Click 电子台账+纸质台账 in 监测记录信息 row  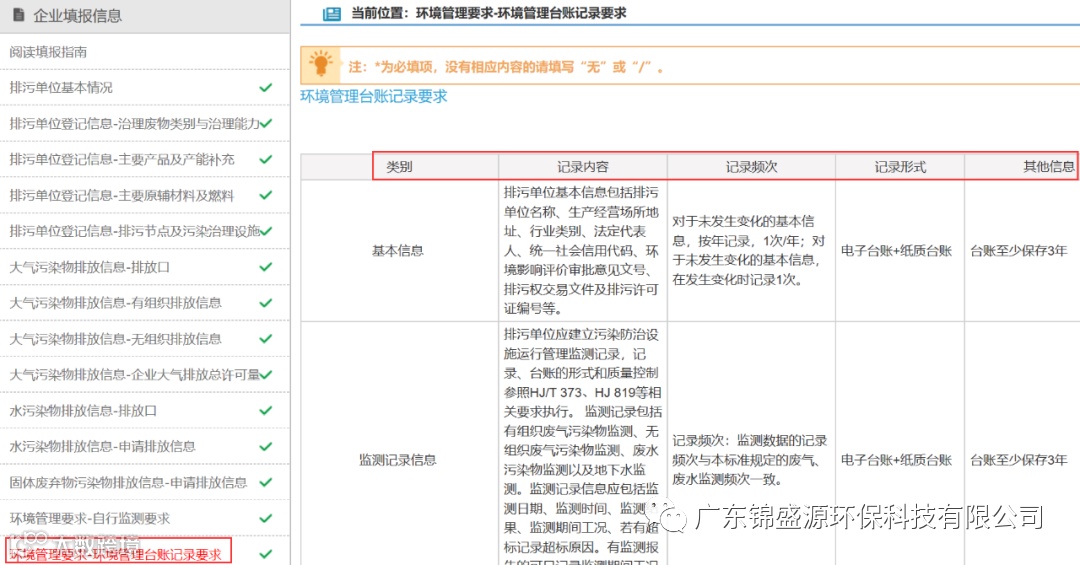896,460
